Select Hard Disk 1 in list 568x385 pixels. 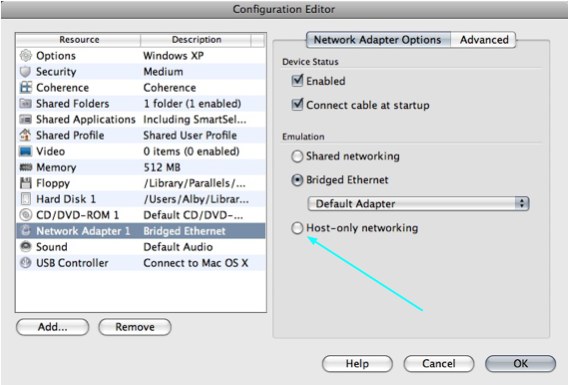click(x=66, y=199)
